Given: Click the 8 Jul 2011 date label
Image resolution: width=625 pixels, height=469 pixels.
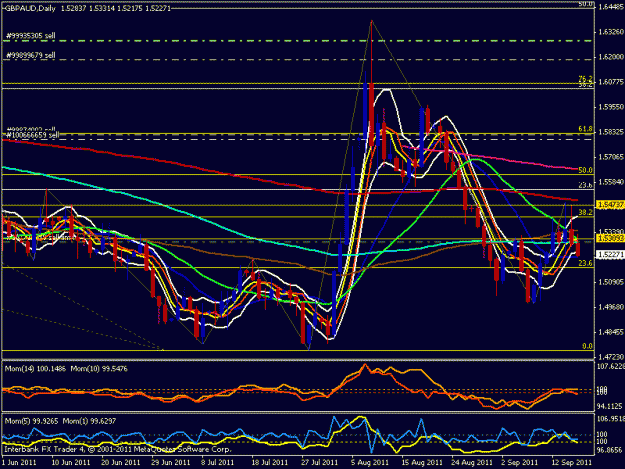Looking at the screenshot, I should pyautogui.click(x=218, y=463).
